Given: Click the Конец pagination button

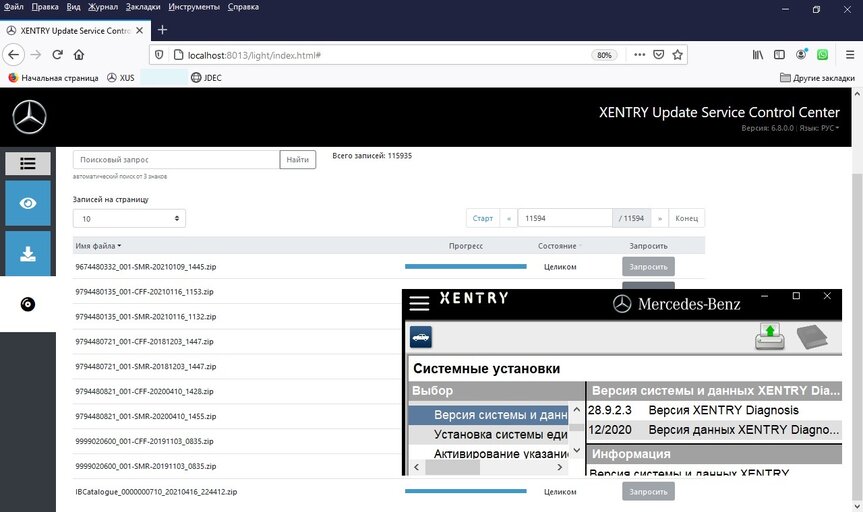Looking at the screenshot, I should coord(686,218).
